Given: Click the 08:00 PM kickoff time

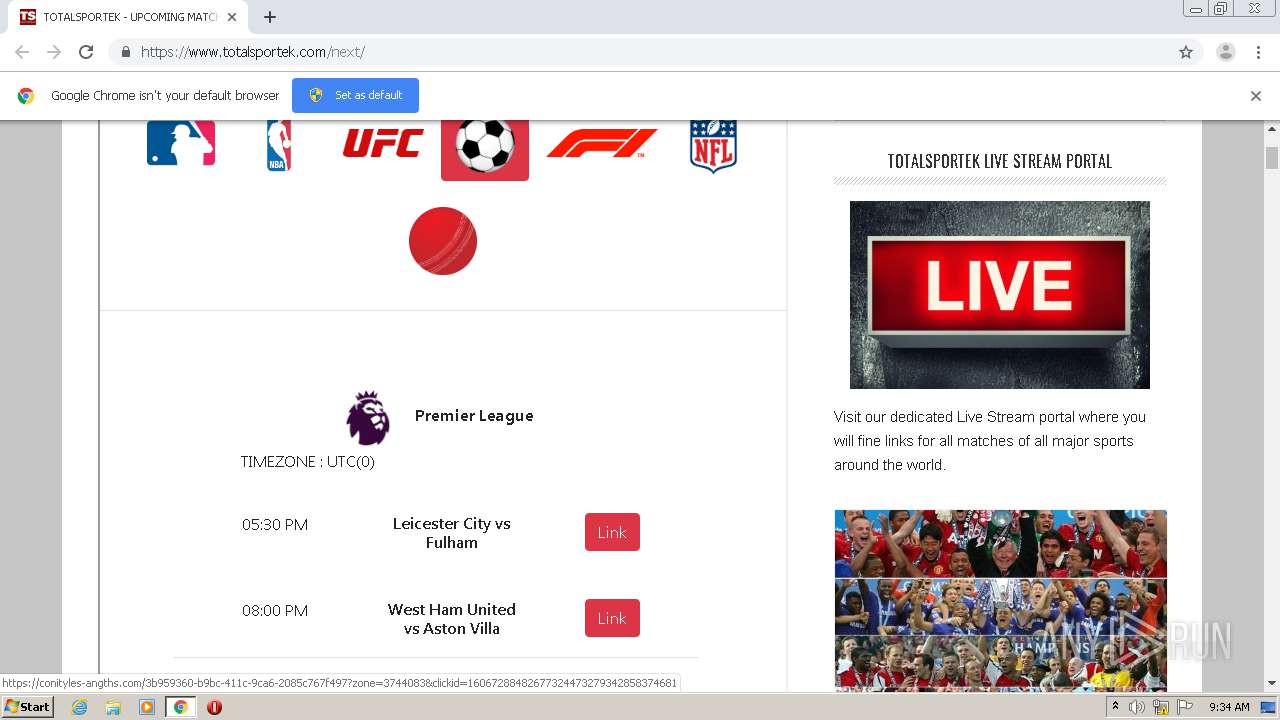Looking at the screenshot, I should (275, 610).
